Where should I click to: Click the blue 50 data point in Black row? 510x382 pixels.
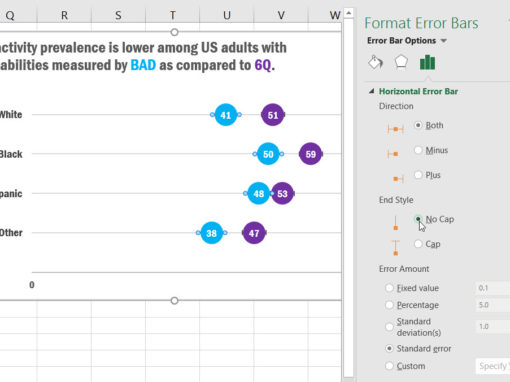268,154
